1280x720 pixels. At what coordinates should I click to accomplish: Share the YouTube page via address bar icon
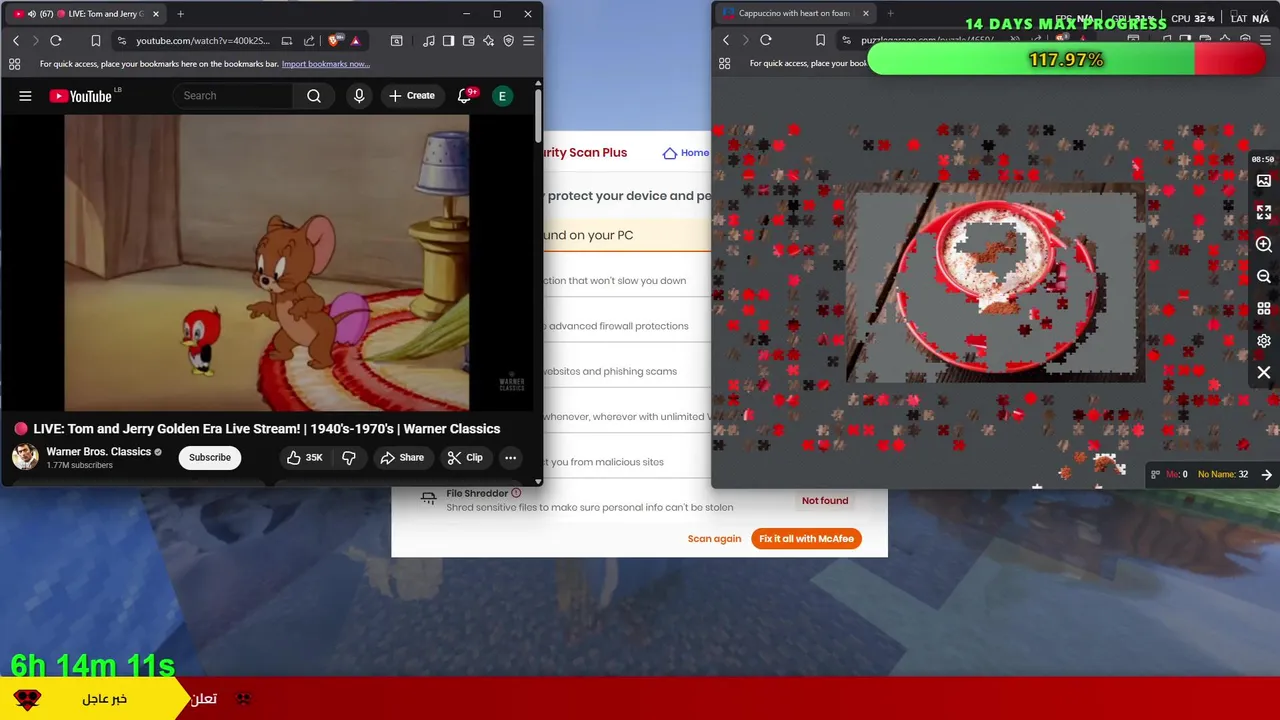[309, 41]
